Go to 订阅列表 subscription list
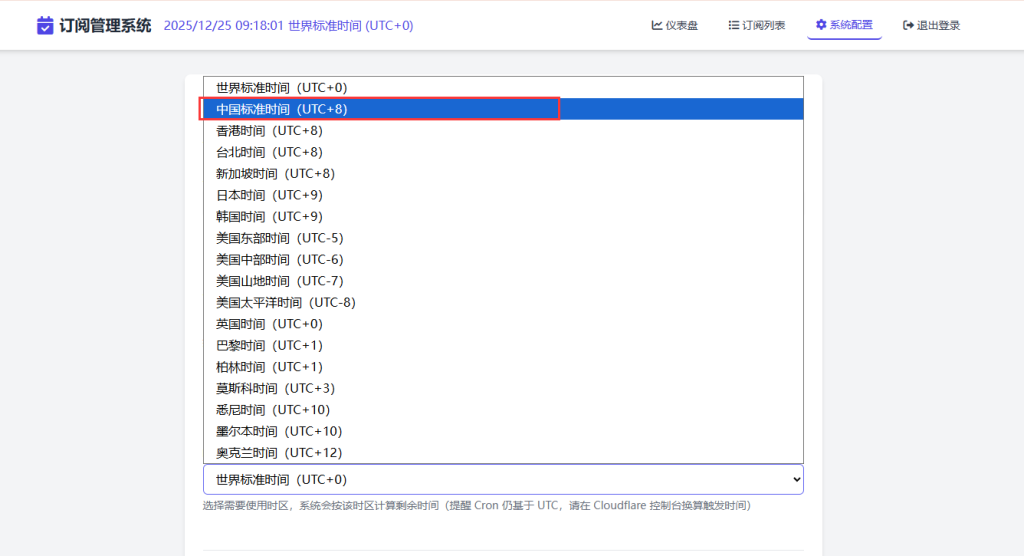Viewport: 1024px width, 556px height. point(757,25)
